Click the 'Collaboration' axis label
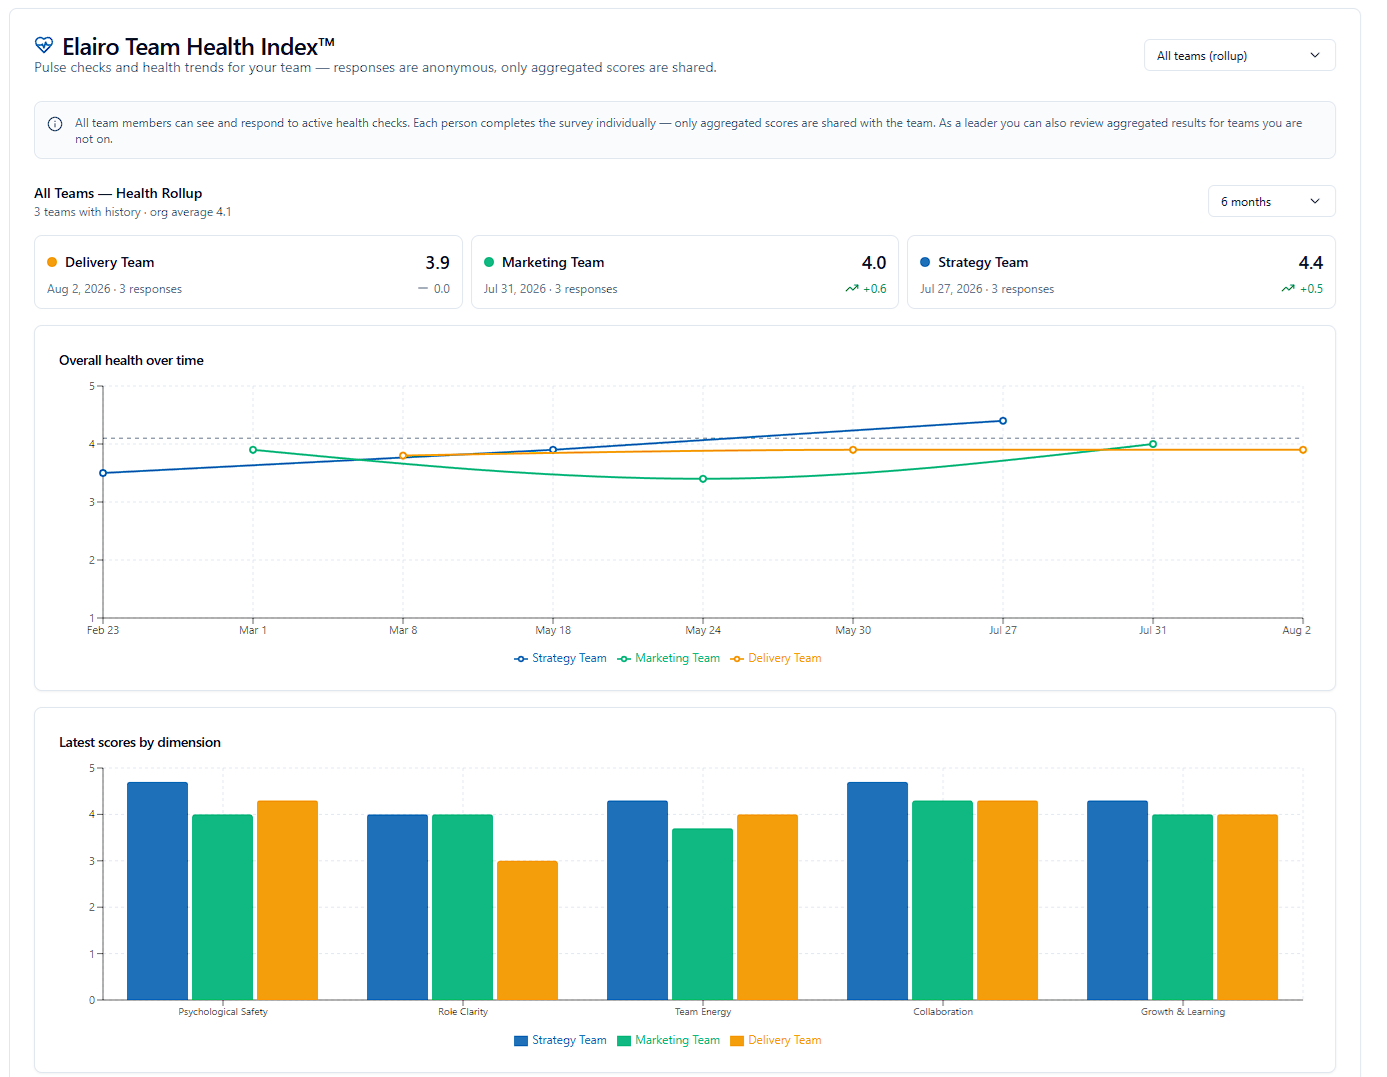The height and width of the screenshot is (1077, 1387). 943,1012
